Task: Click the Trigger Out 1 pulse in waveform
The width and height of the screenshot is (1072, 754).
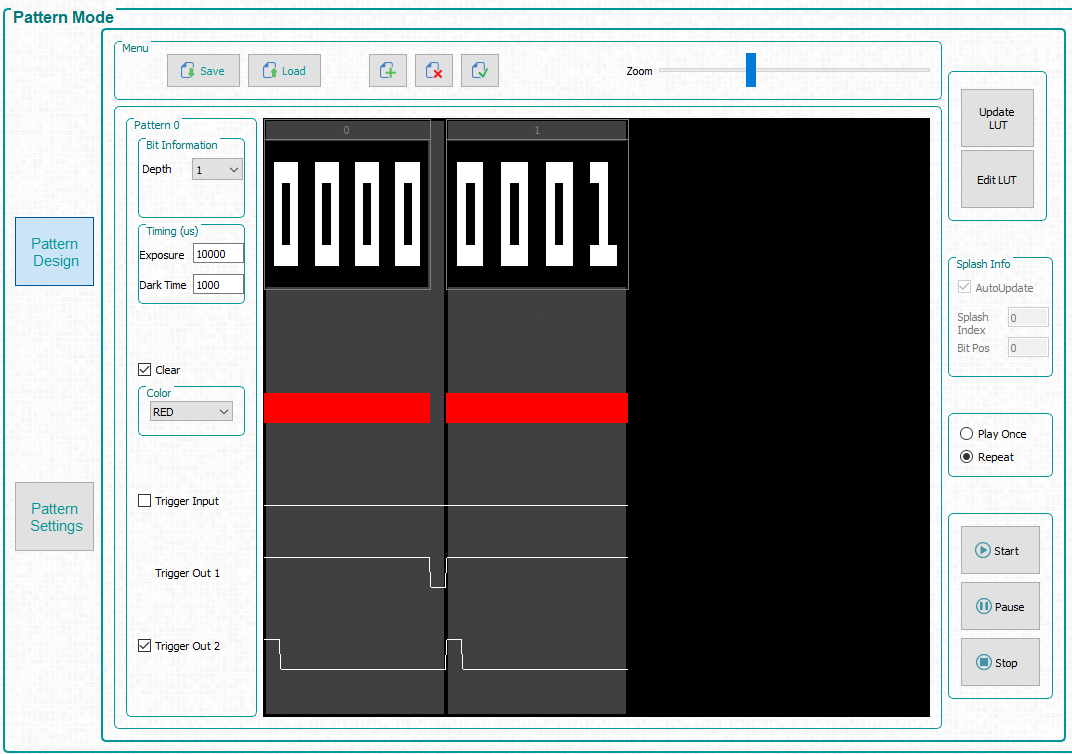Action: click(x=438, y=573)
